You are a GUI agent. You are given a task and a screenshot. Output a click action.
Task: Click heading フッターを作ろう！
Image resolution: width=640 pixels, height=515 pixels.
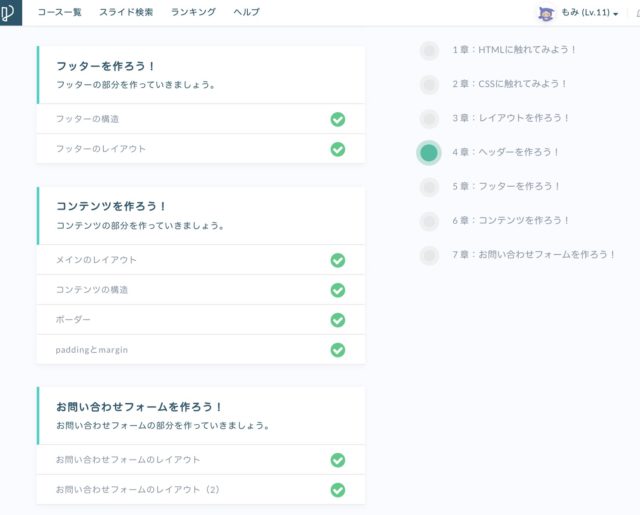point(105,66)
